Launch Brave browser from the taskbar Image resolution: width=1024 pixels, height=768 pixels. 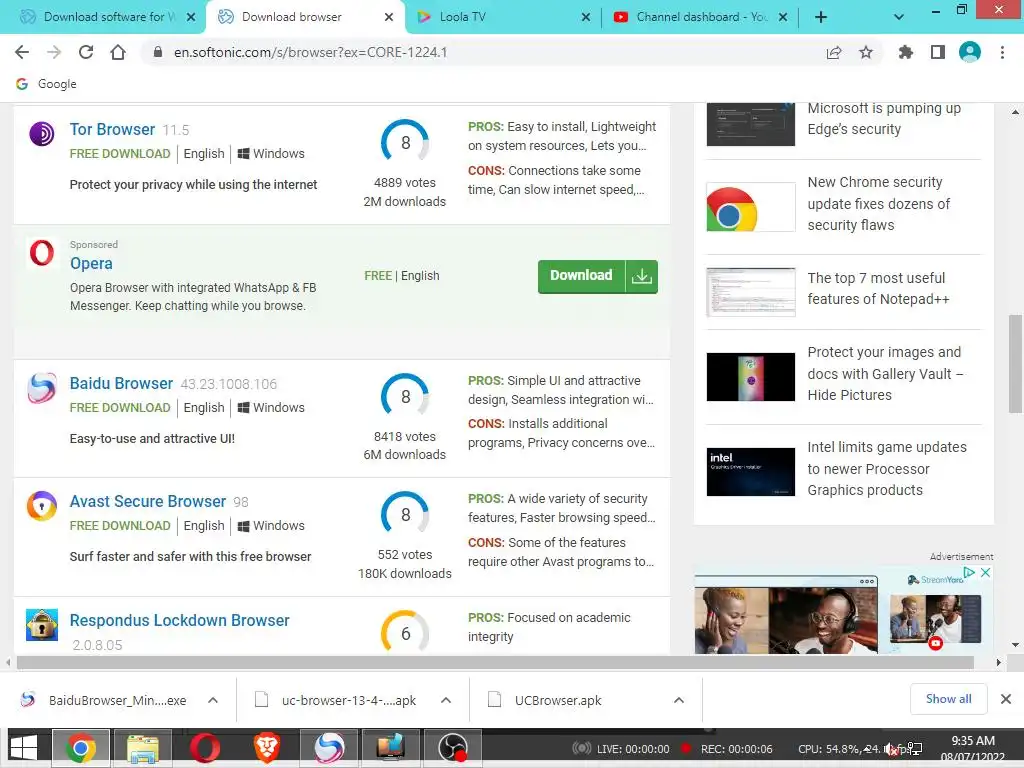click(x=266, y=748)
